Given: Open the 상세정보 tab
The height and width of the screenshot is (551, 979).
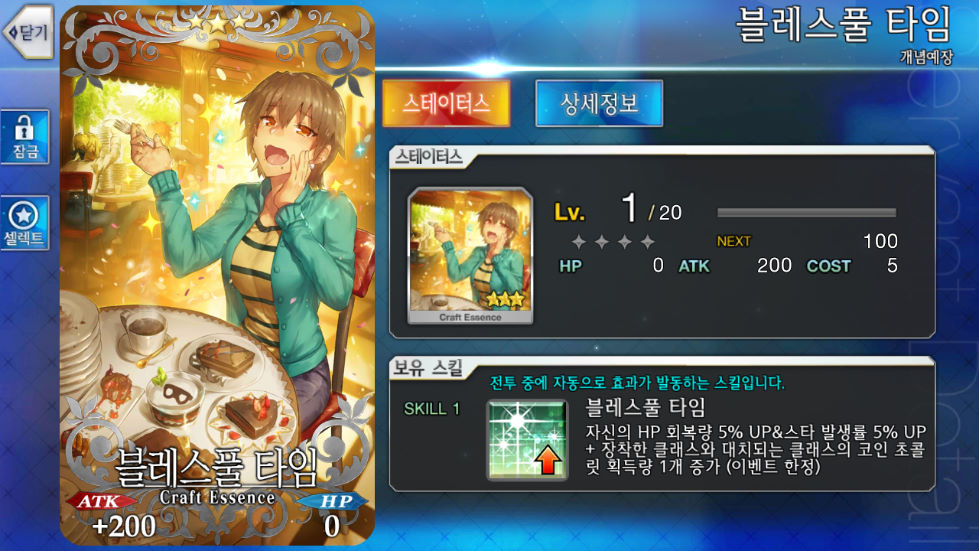Looking at the screenshot, I should [x=599, y=103].
